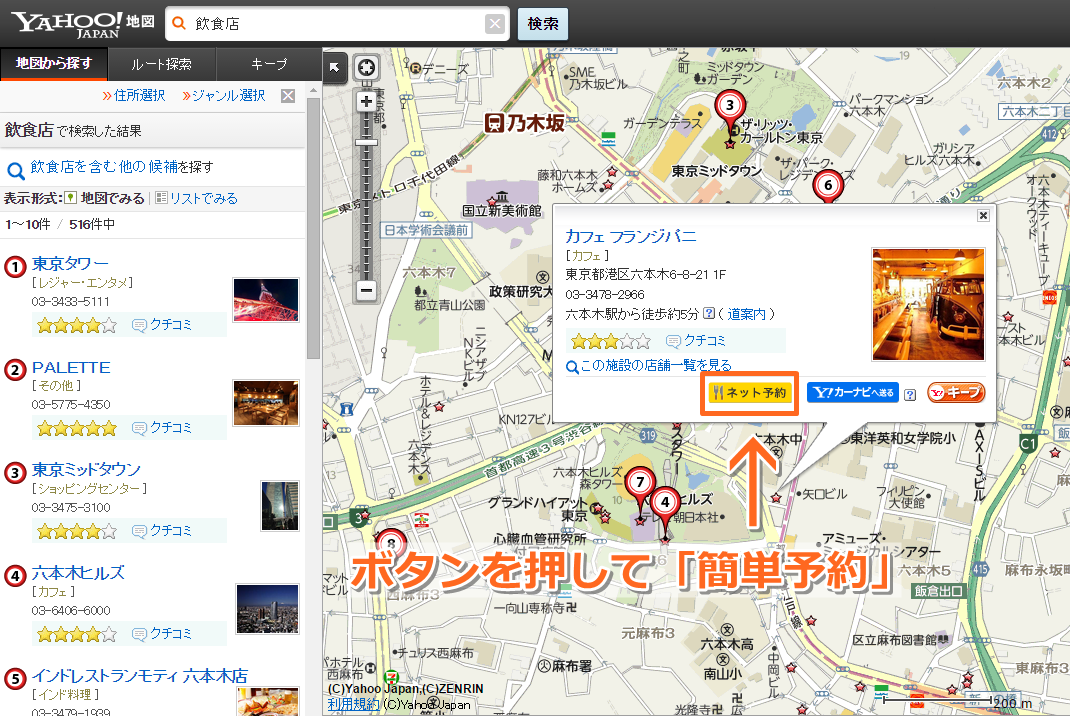Click the 東京タワー thumbnail photo
This screenshot has width=1070, height=716.
click(x=266, y=300)
